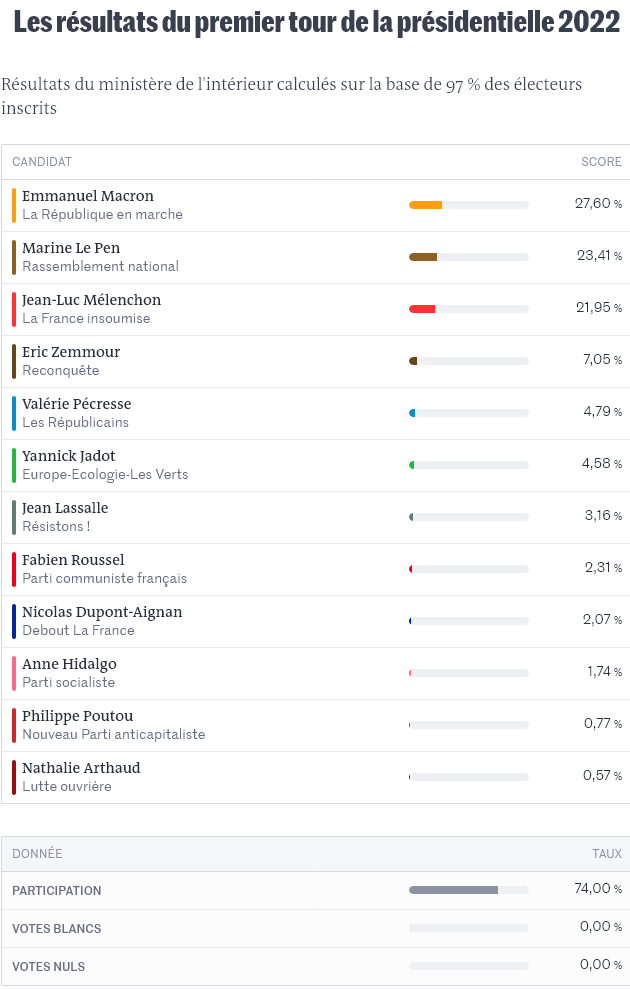This screenshot has height=989, width=630.
Task: Click the Nathalie Arthaud candidate name
Action: click(81, 768)
